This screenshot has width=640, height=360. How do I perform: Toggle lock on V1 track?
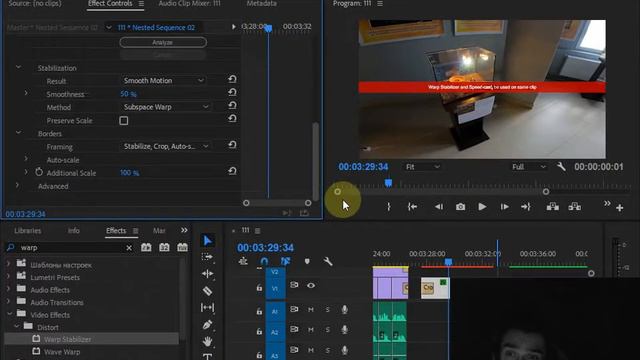point(259,288)
